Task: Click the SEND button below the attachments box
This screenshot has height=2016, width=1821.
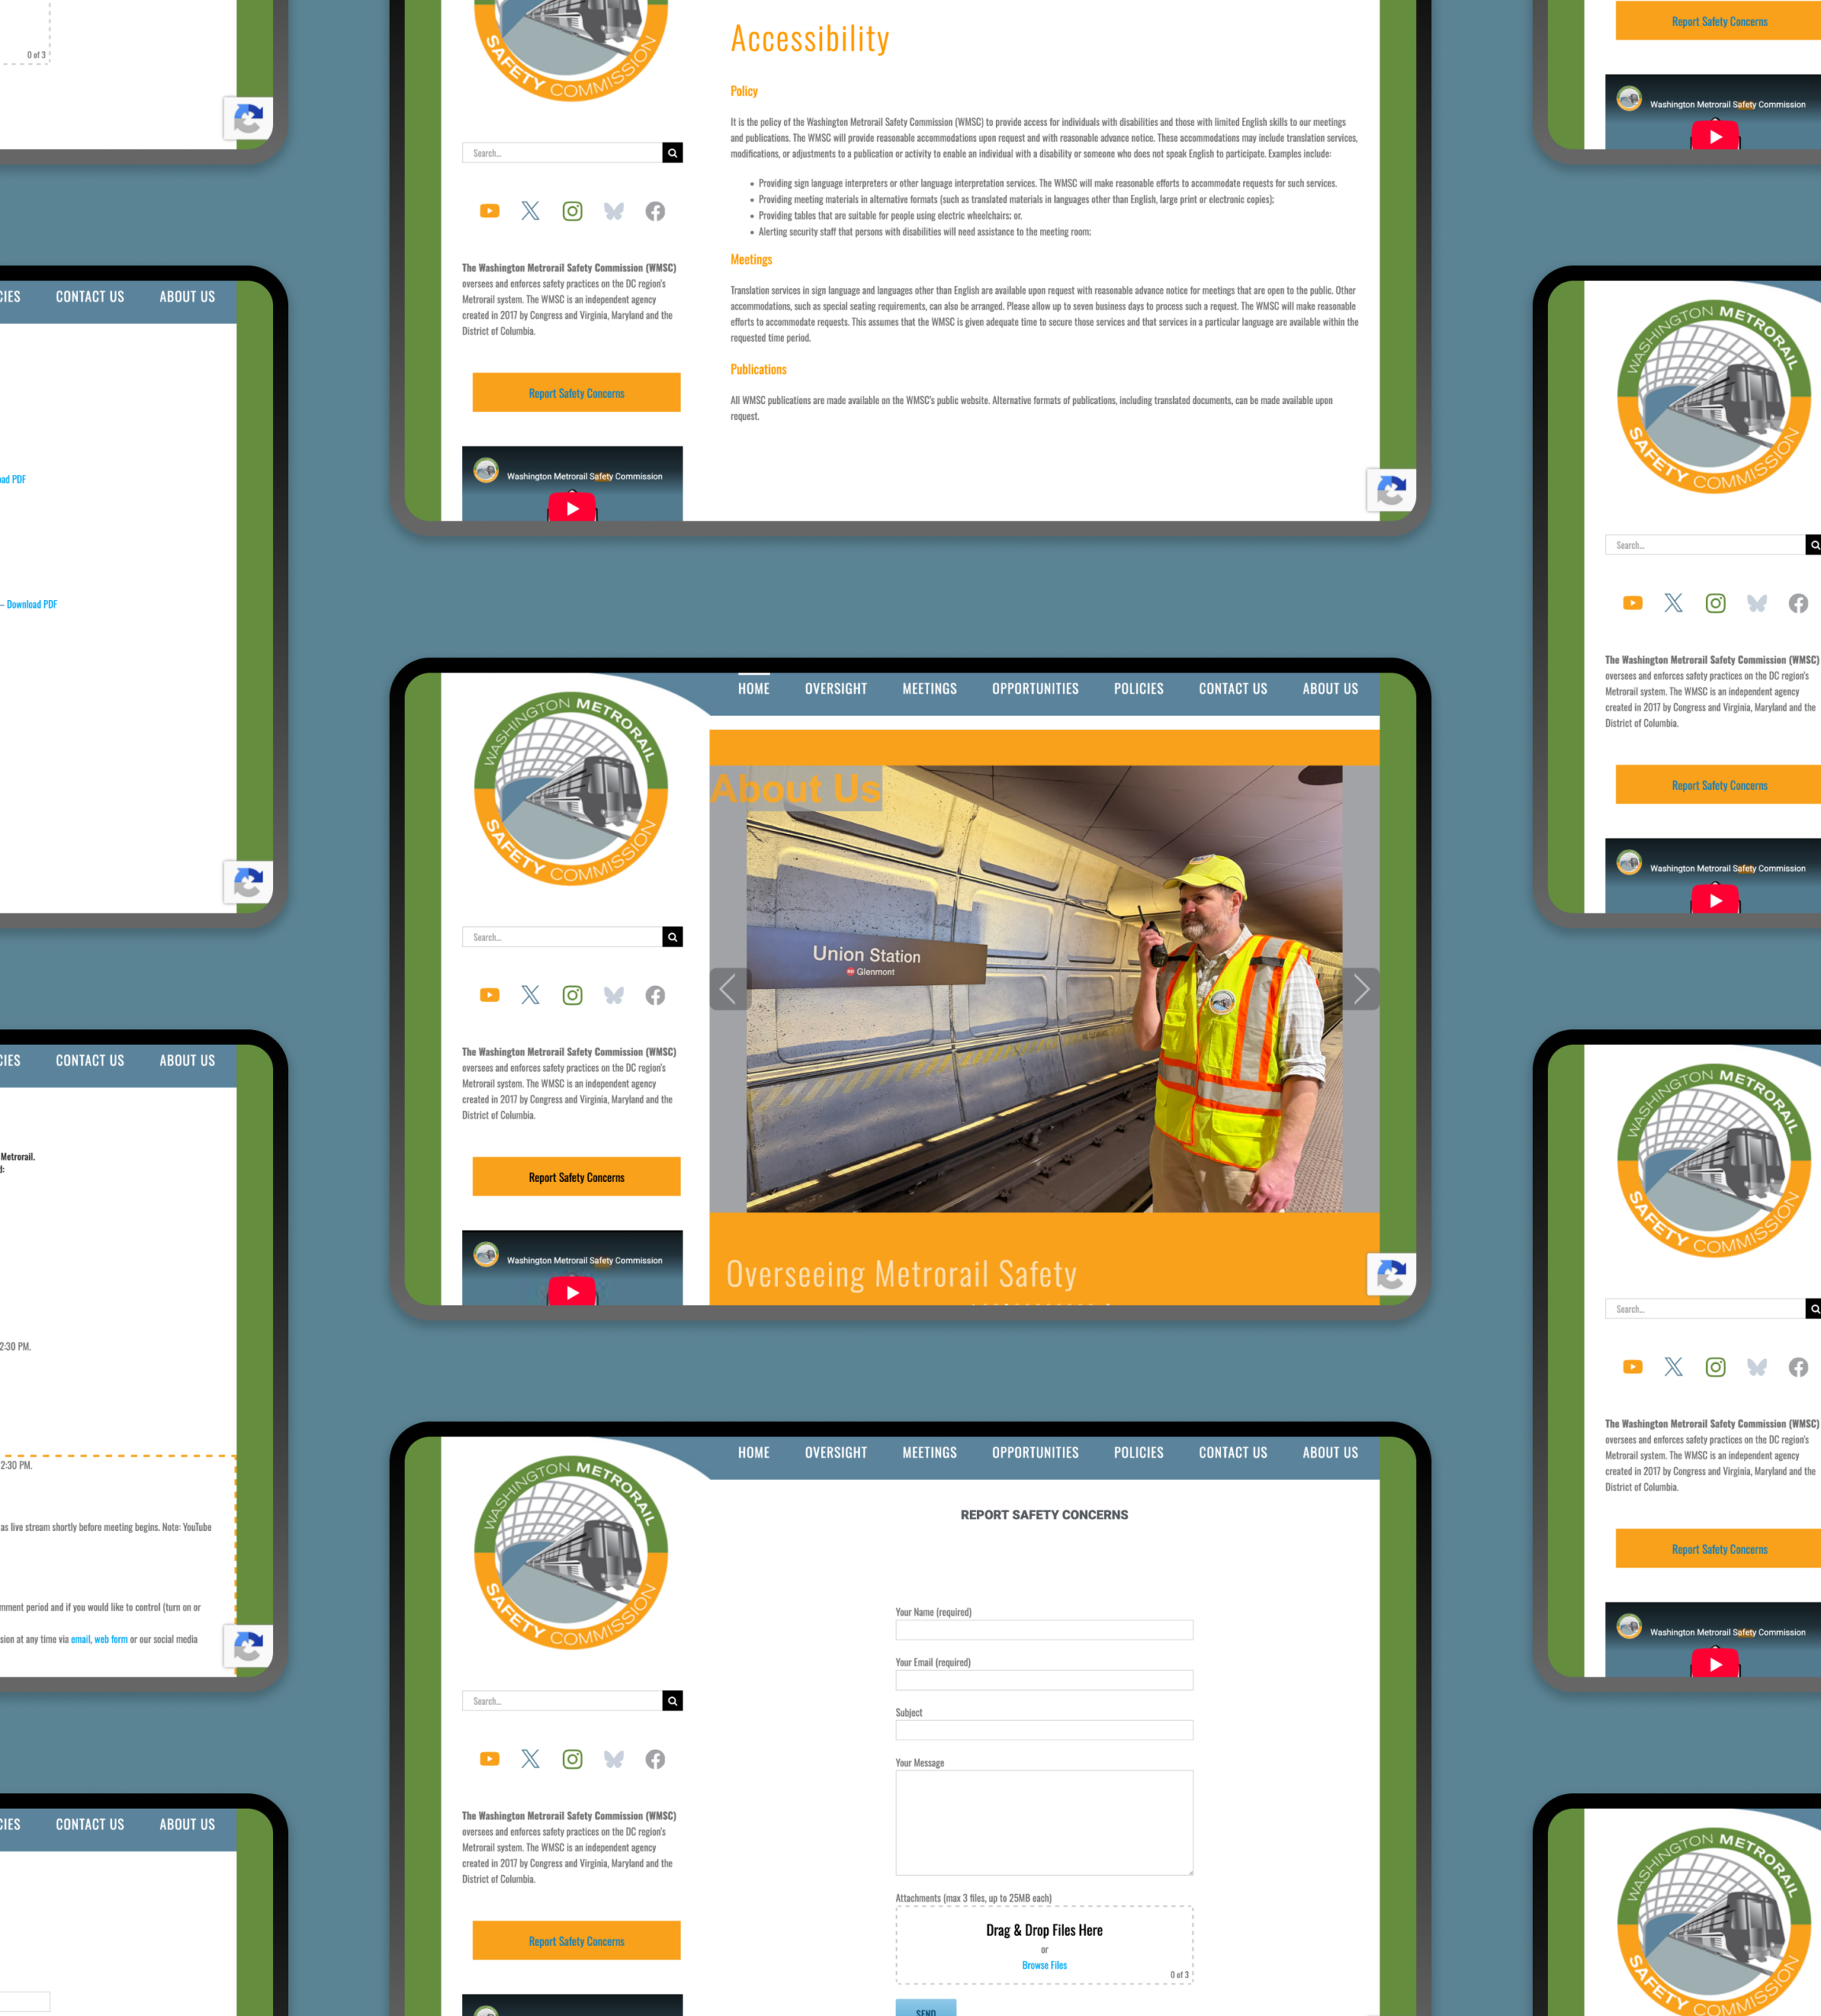Action: tap(926, 2008)
